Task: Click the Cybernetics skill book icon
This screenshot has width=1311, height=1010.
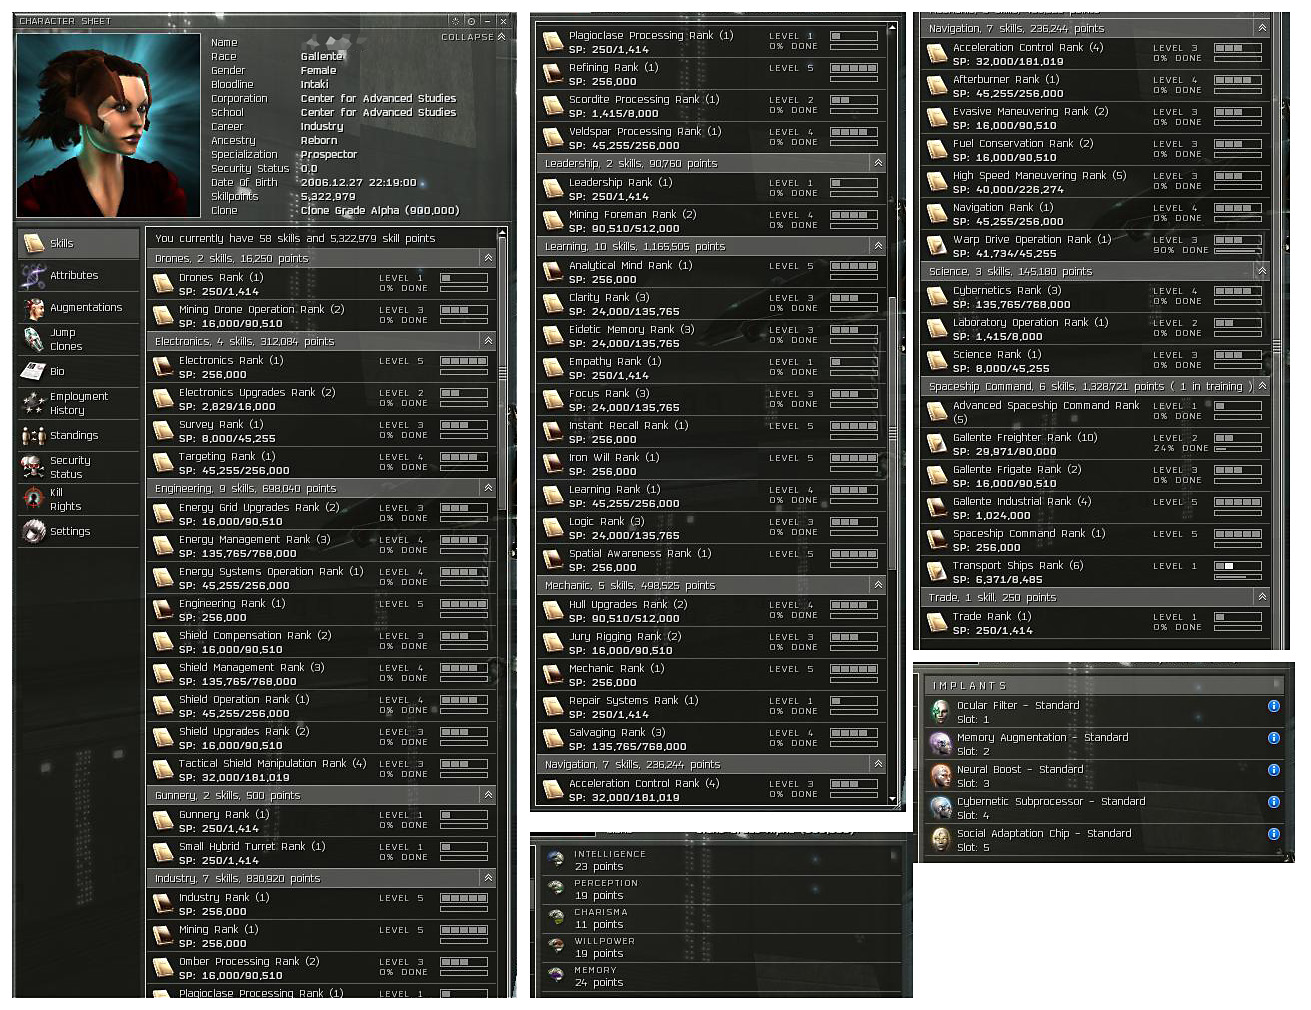Action: 937,297
